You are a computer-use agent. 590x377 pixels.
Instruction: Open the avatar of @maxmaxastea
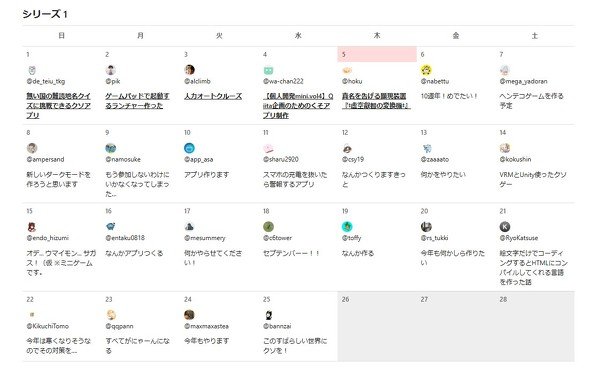click(189, 315)
